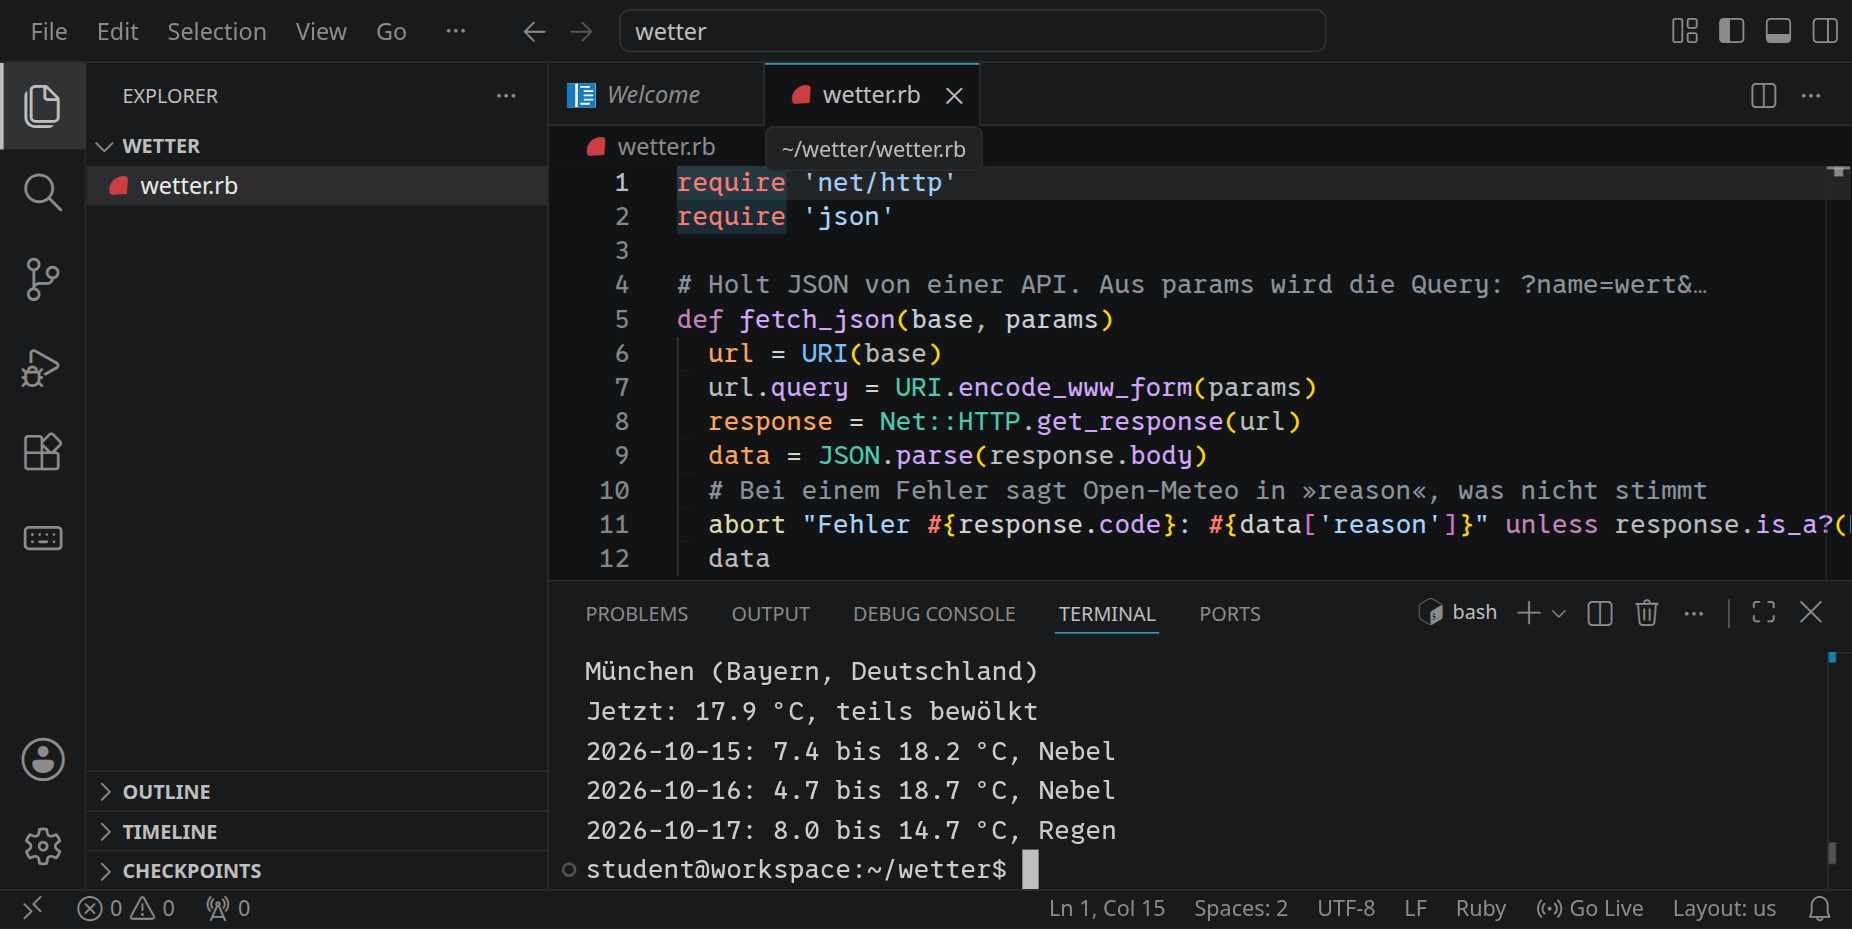The width and height of the screenshot is (1852, 929).
Task: Open the Manage settings gear
Action: click(43, 846)
